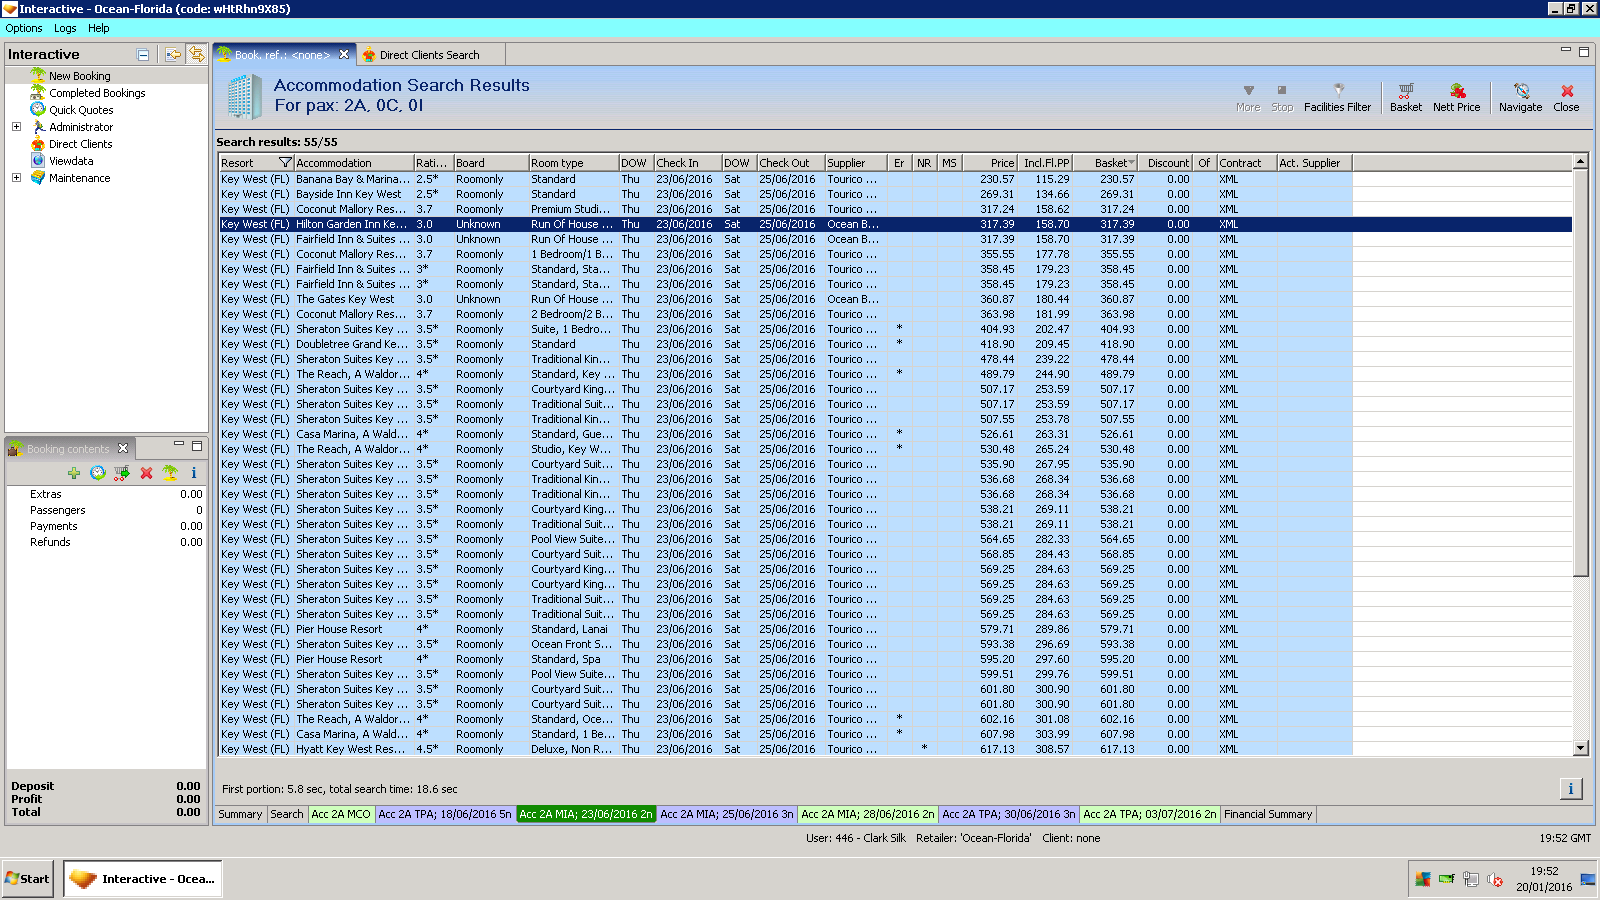Click the clock icon in Booking contents toolbar

97,473
